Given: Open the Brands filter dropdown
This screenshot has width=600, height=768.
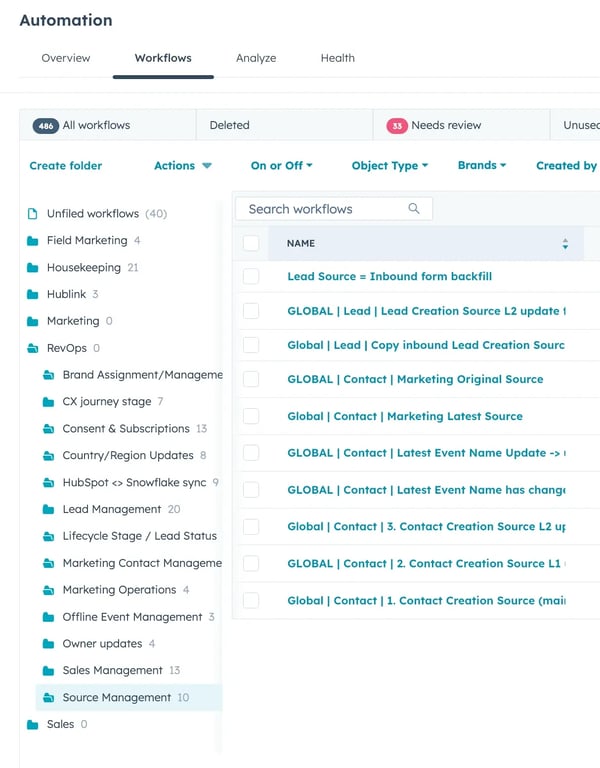Looking at the screenshot, I should 482,165.
